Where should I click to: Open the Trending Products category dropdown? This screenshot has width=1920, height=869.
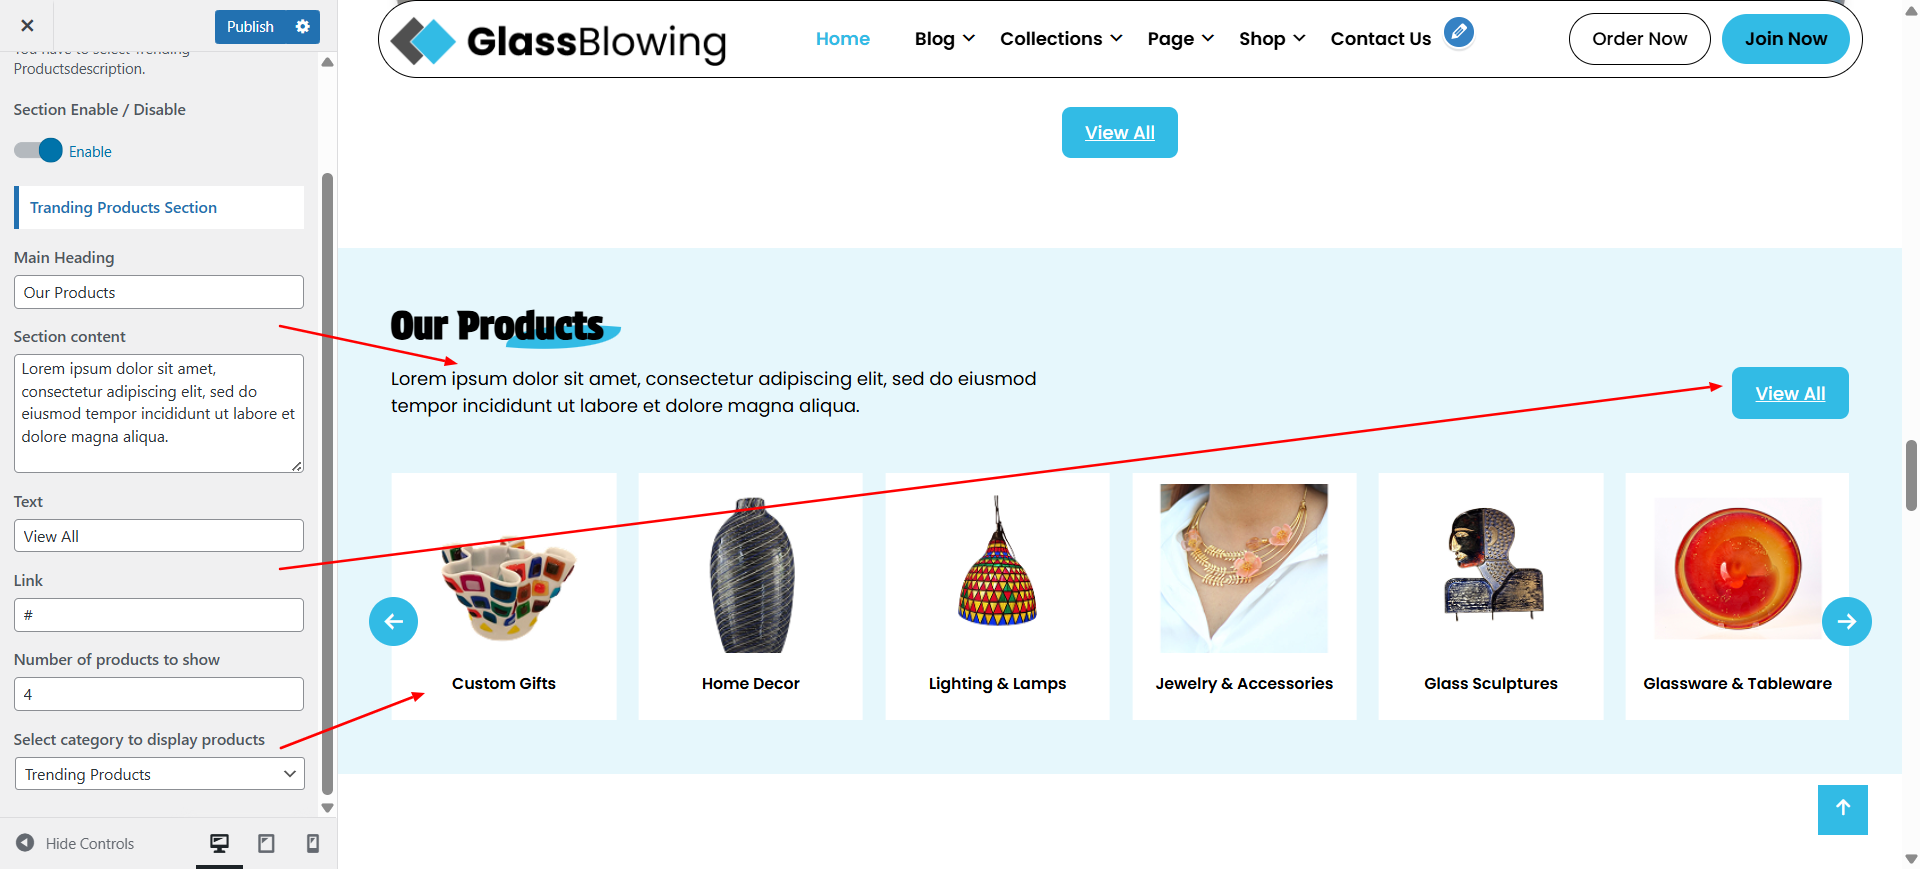point(160,774)
